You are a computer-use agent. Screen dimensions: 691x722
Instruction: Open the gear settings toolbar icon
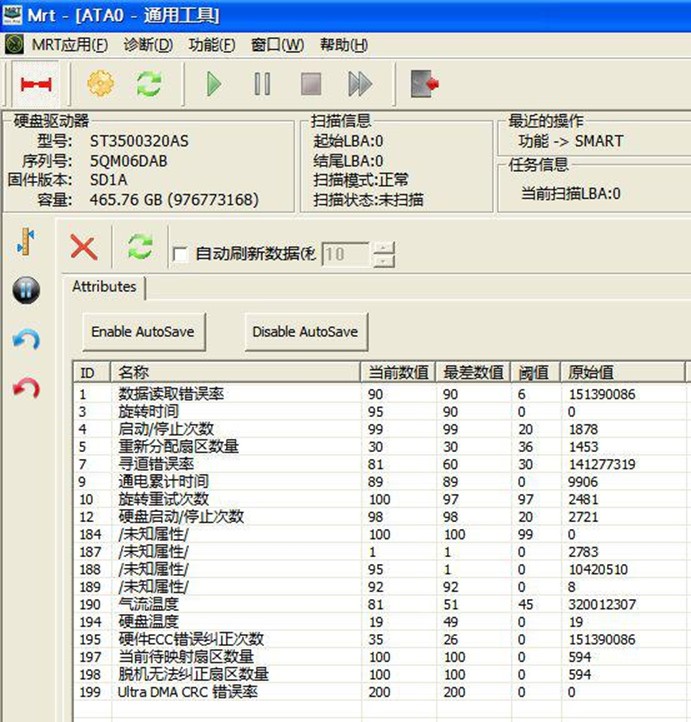pos(101,84)
